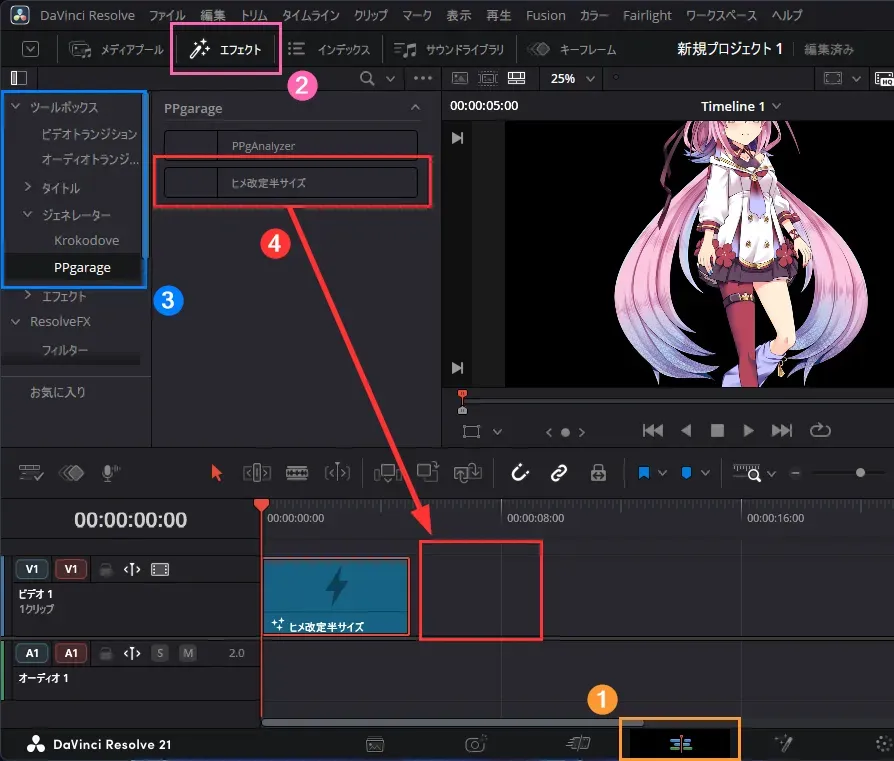This screenshot has width=894, height=761.
Task: Select the PPgAnalyzer generator
Action: (x=291, y=146)
